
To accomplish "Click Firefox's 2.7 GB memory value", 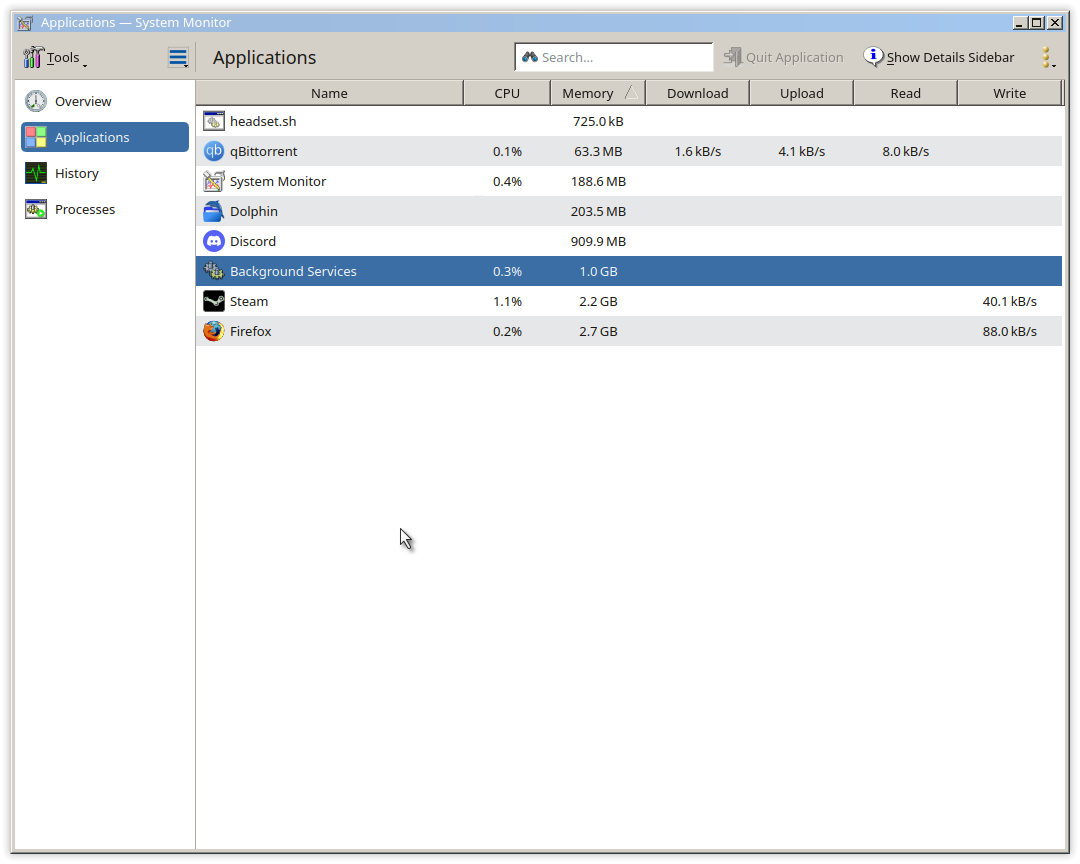I will pos(598,331).
